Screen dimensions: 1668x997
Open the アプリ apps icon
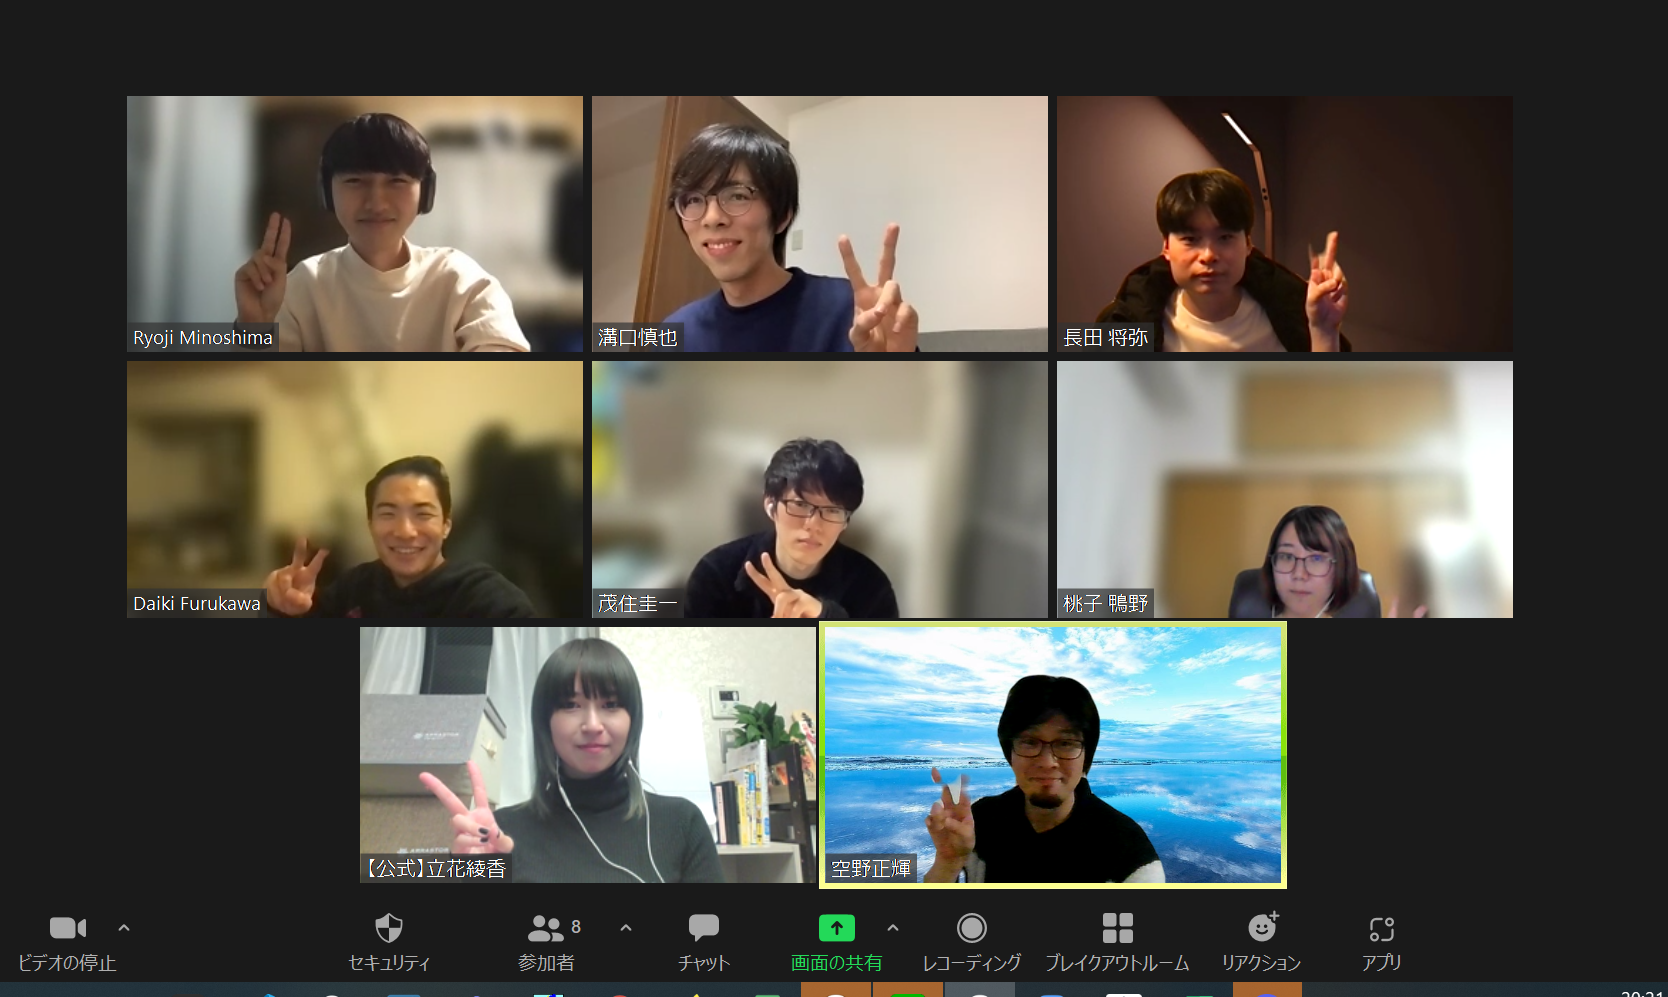tap(1381, 929)
